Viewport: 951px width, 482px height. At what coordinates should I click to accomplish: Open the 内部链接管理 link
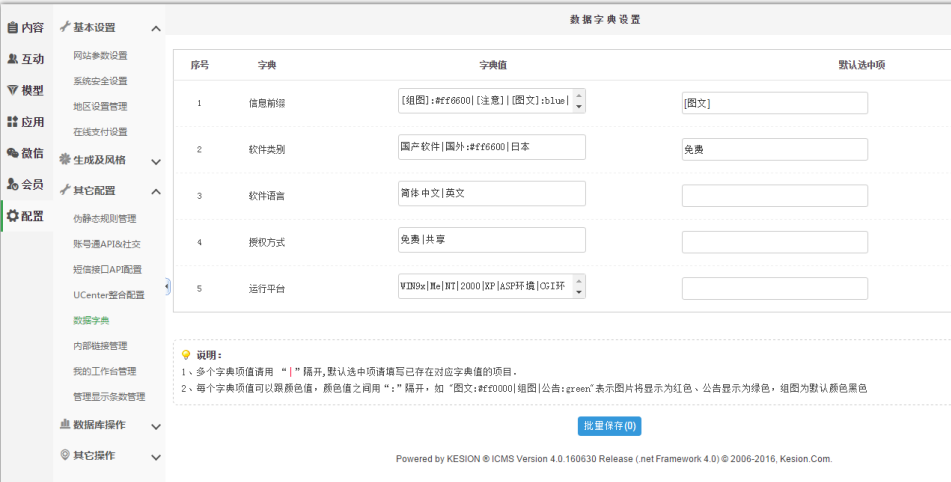point(100,346)
